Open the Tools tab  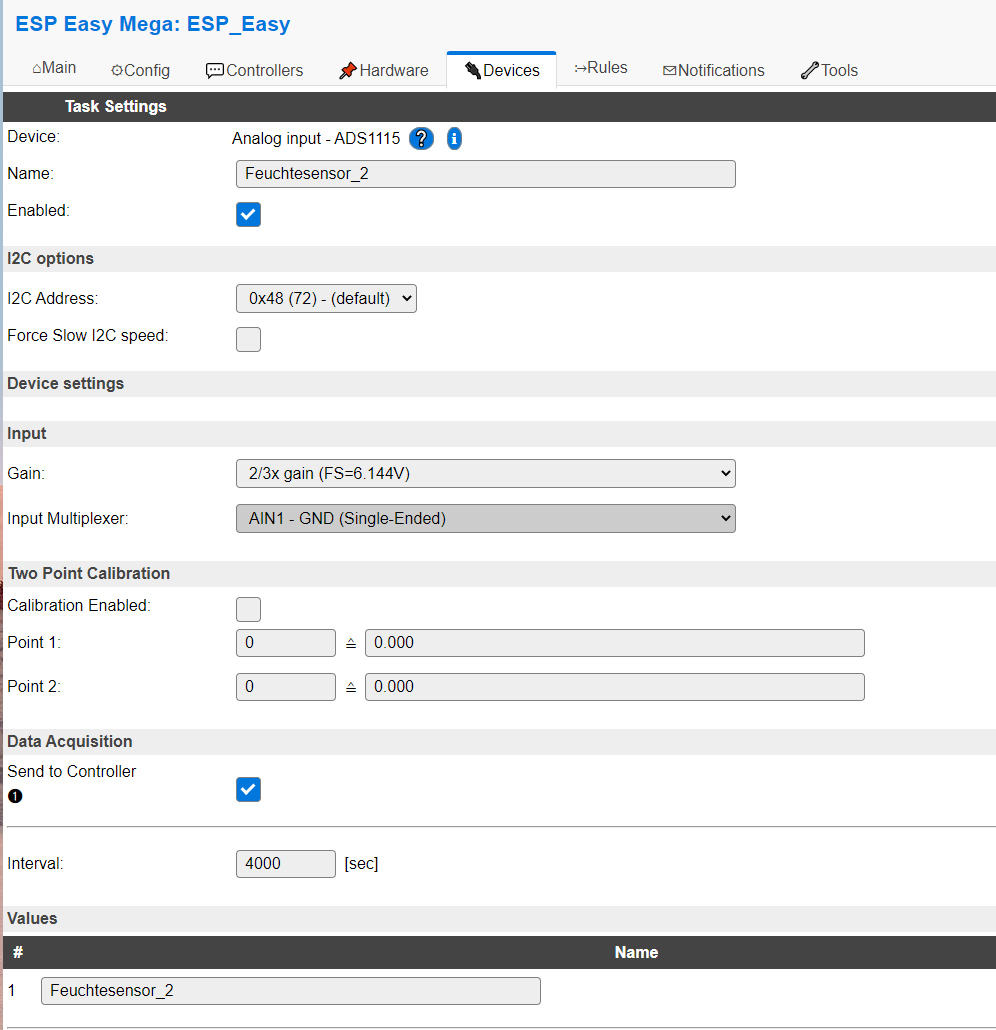829,70
